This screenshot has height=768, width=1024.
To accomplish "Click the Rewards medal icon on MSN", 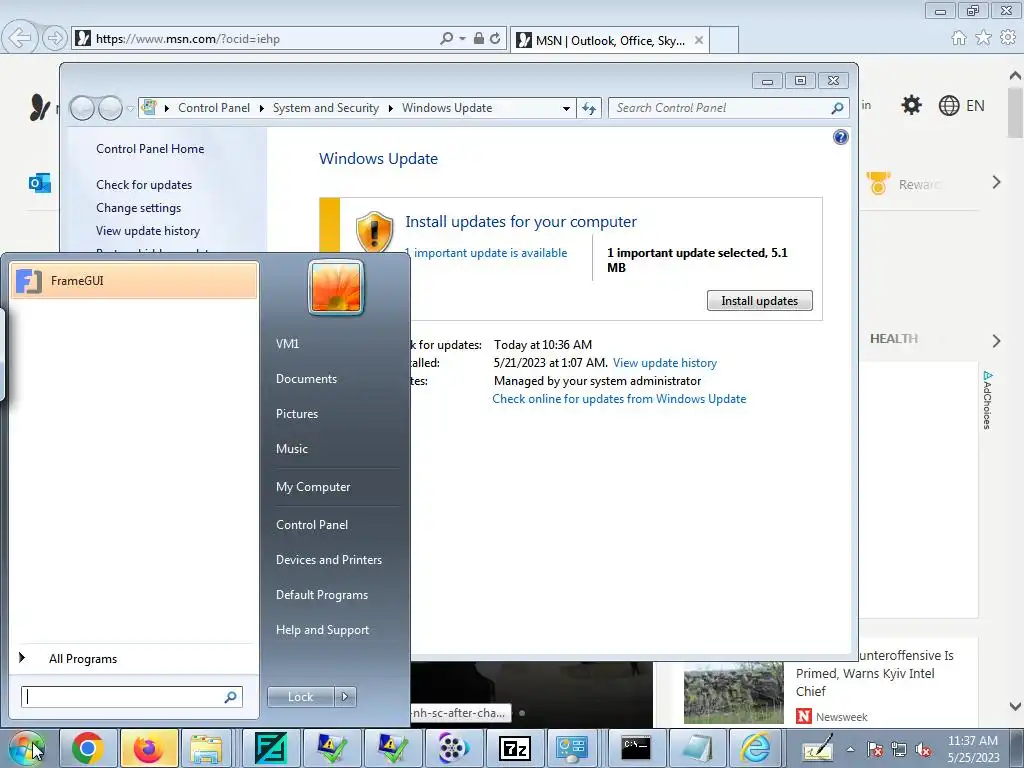I will 878,183.
